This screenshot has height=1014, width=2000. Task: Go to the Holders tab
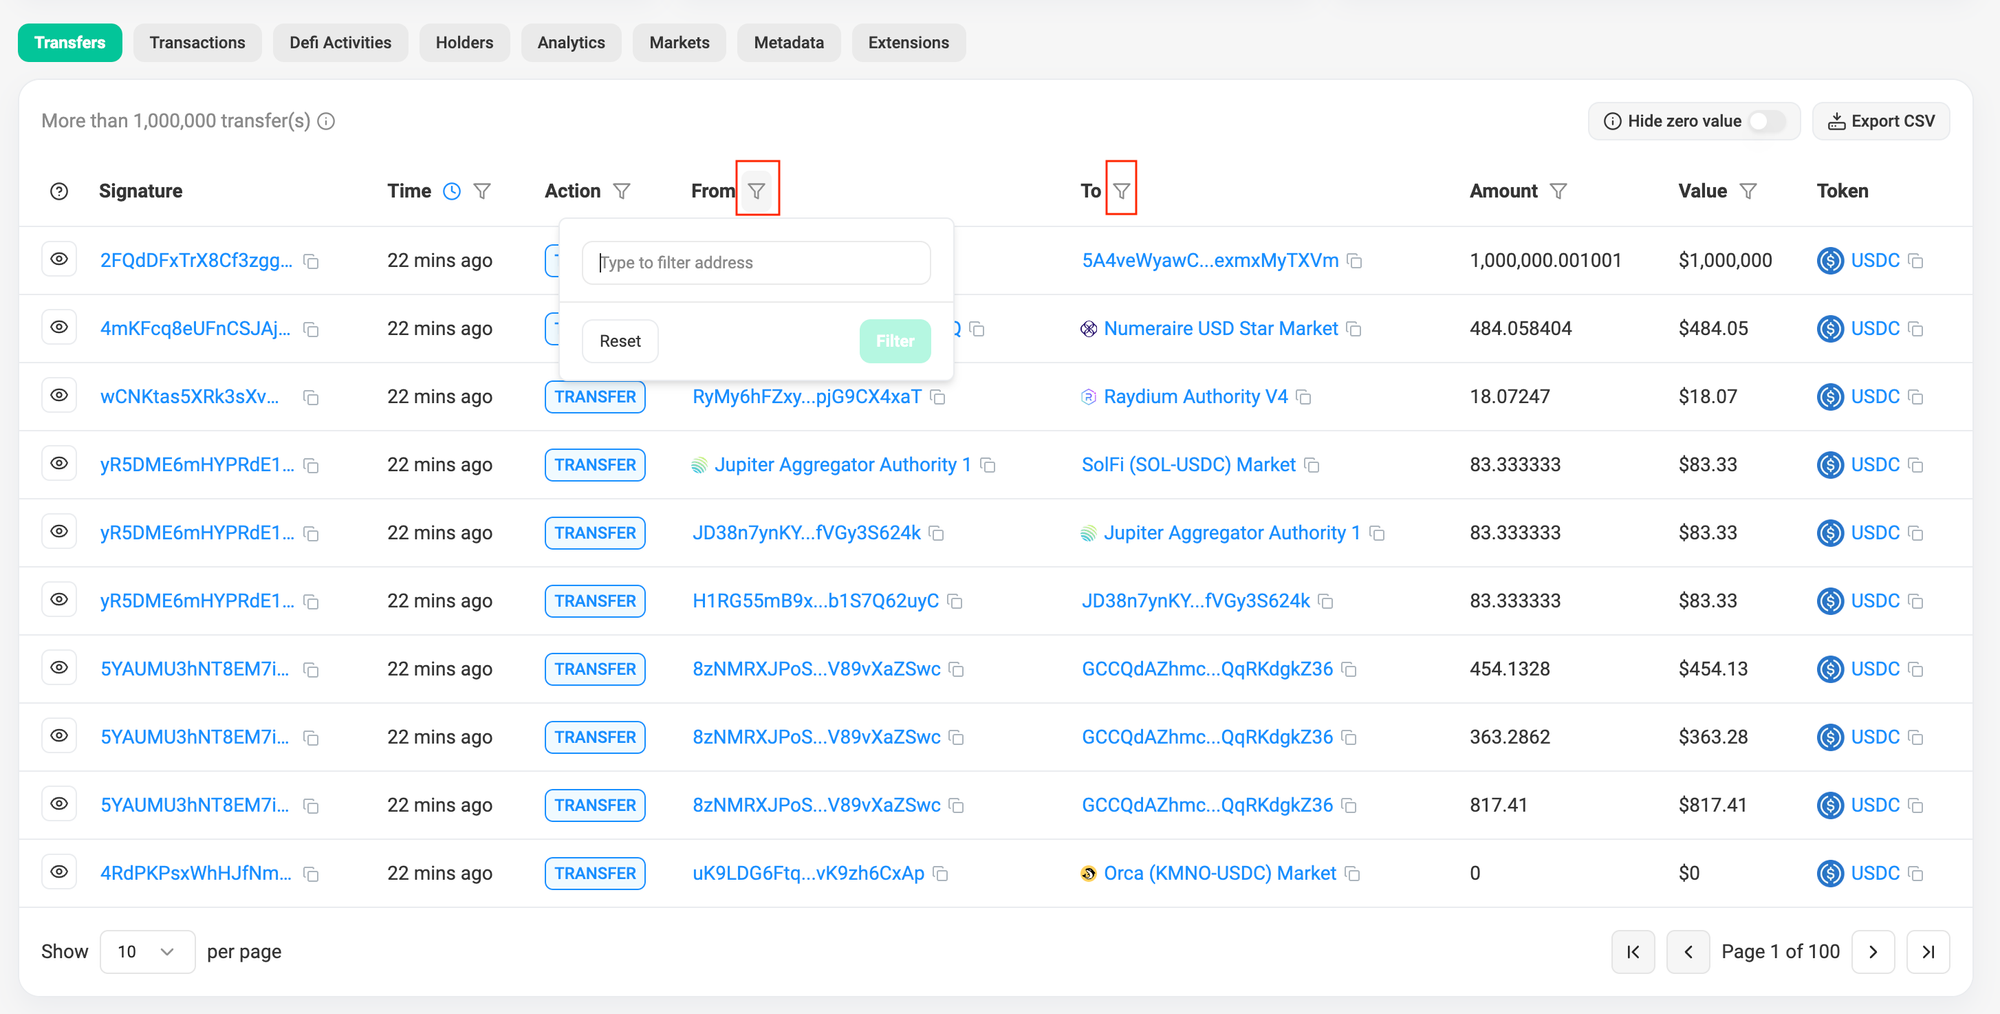click(x=464, y=43)
